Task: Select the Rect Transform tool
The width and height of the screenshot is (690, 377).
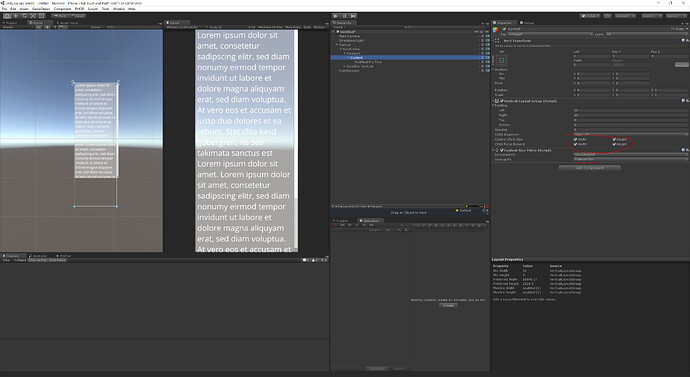Action: point(41,16)
